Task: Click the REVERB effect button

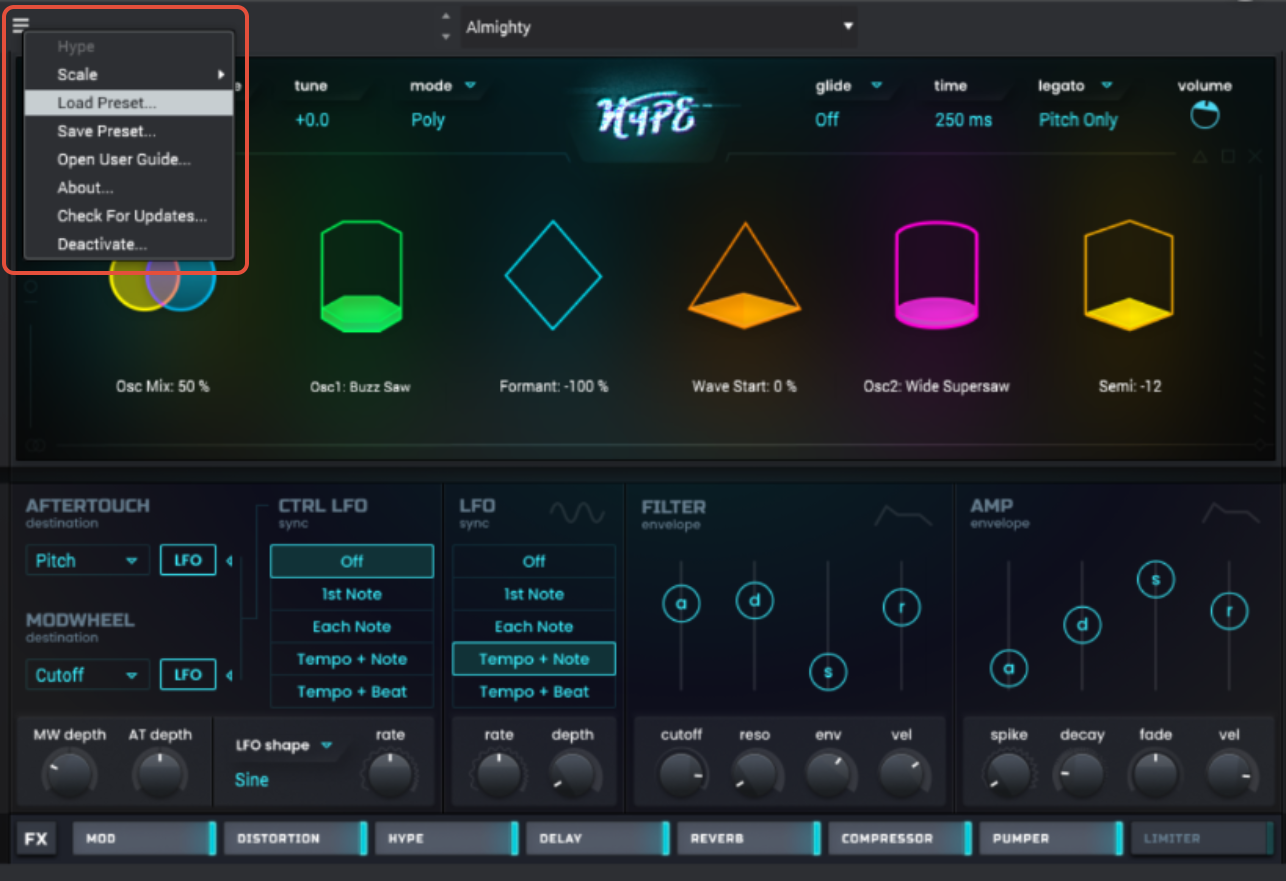Action: click(x=749, y=838)
